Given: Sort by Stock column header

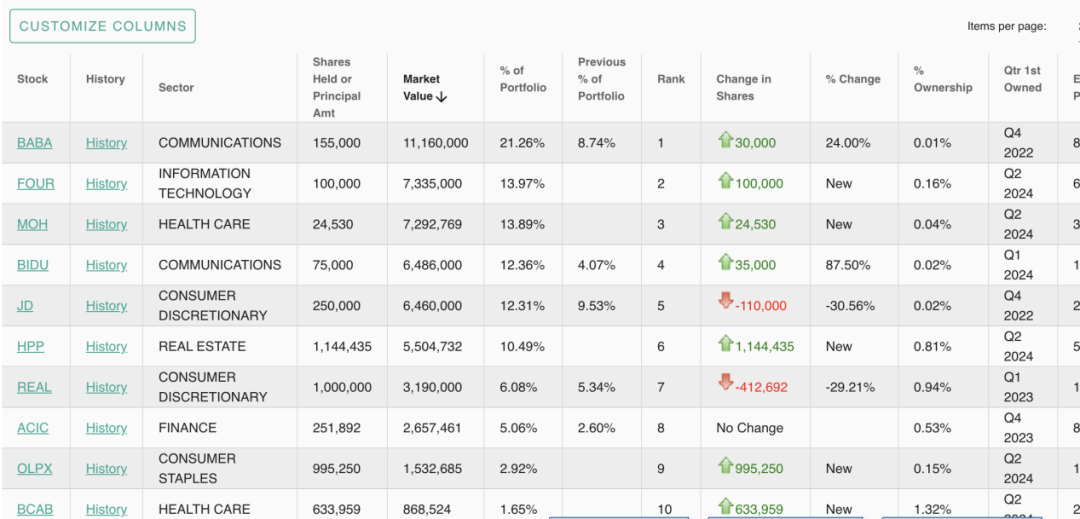Looking at the screenshot, I should click(x=32, y=79).
